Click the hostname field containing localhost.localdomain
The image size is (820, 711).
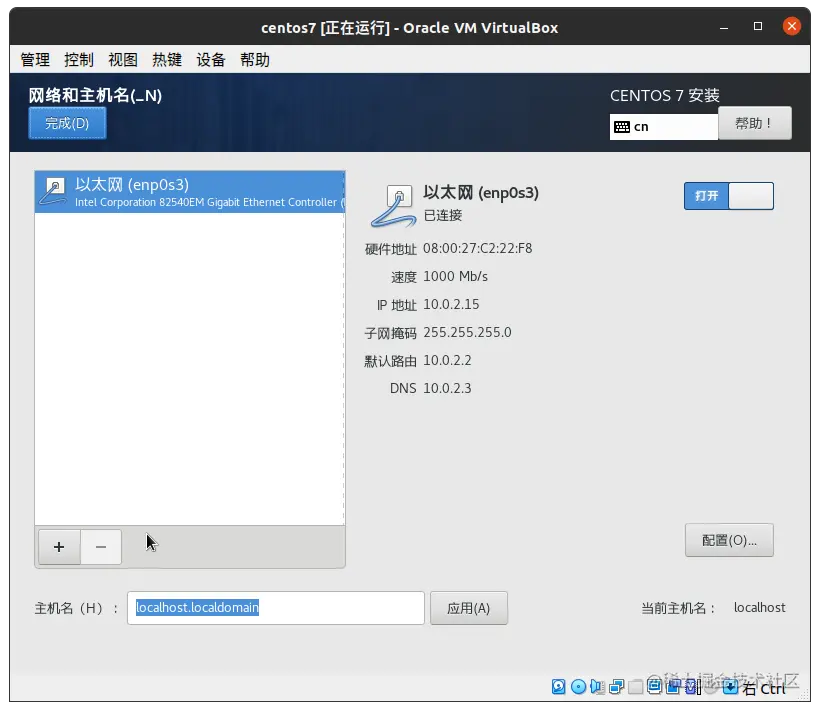click(x=276, y=608)
